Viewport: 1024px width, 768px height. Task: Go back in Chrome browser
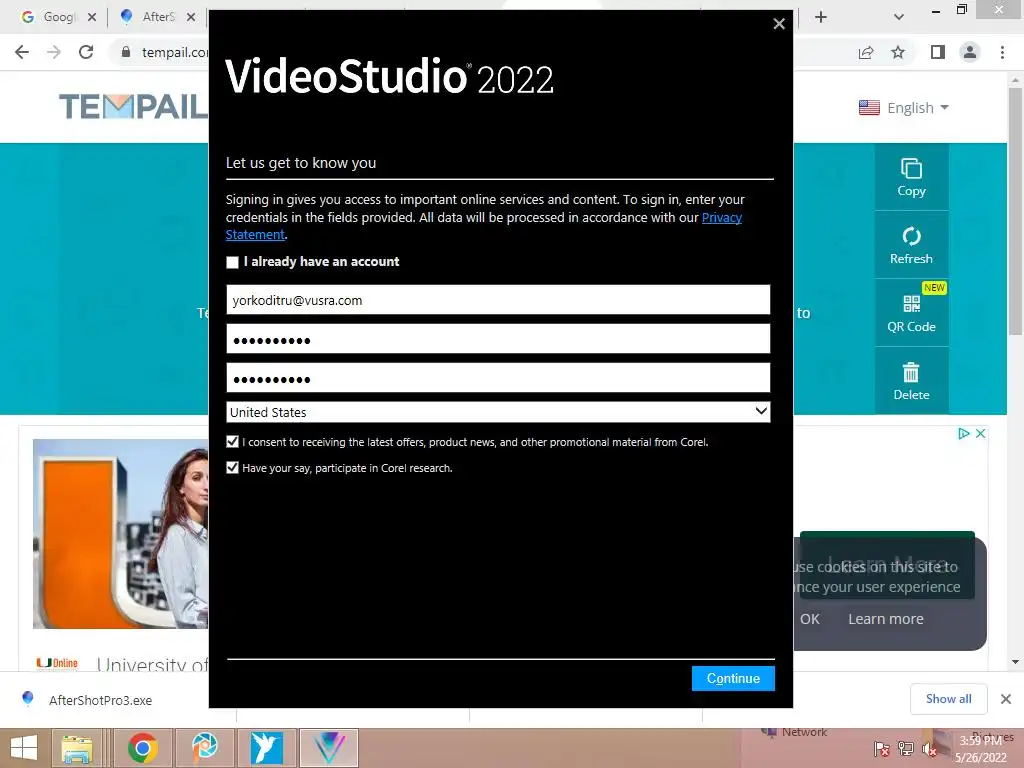[22, 52]
